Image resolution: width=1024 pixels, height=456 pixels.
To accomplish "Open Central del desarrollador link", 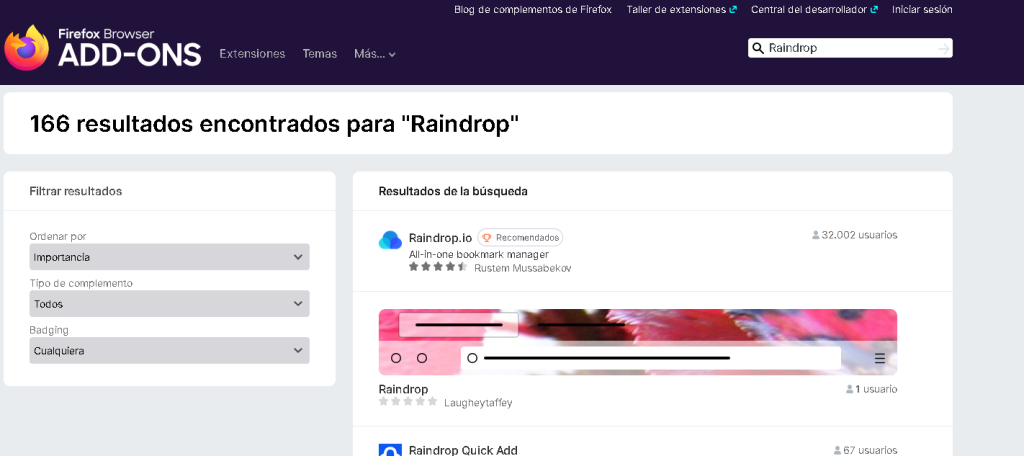I will tap(813, 10).
